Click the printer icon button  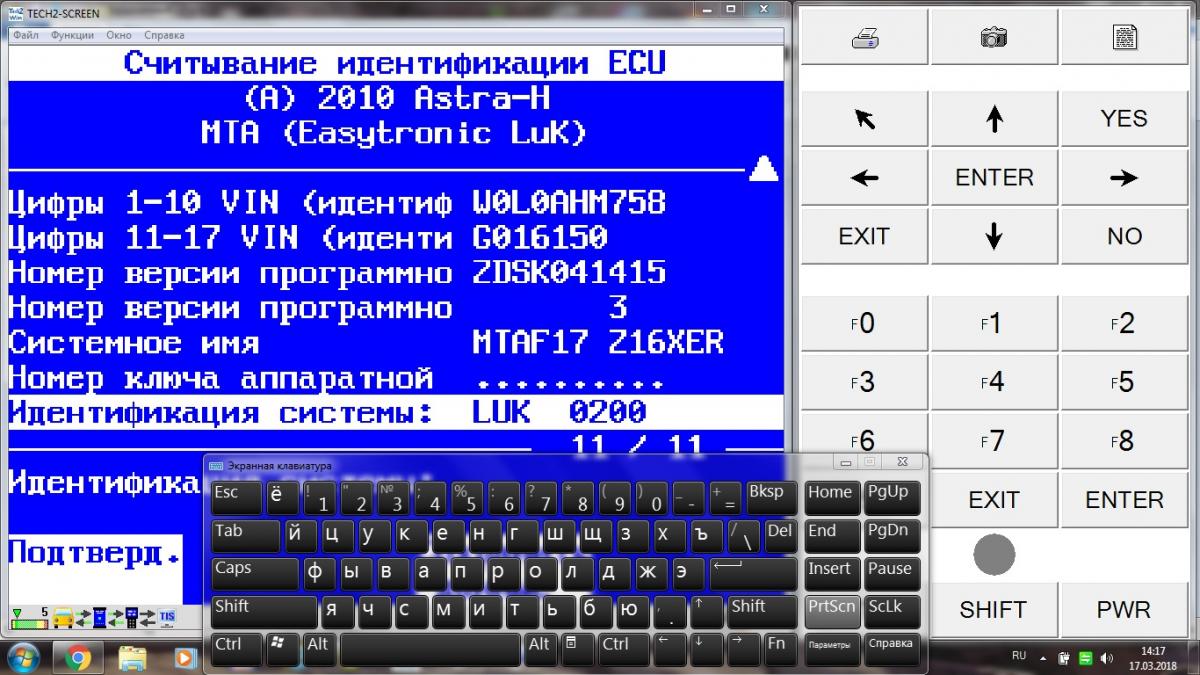tap(864, 38)
